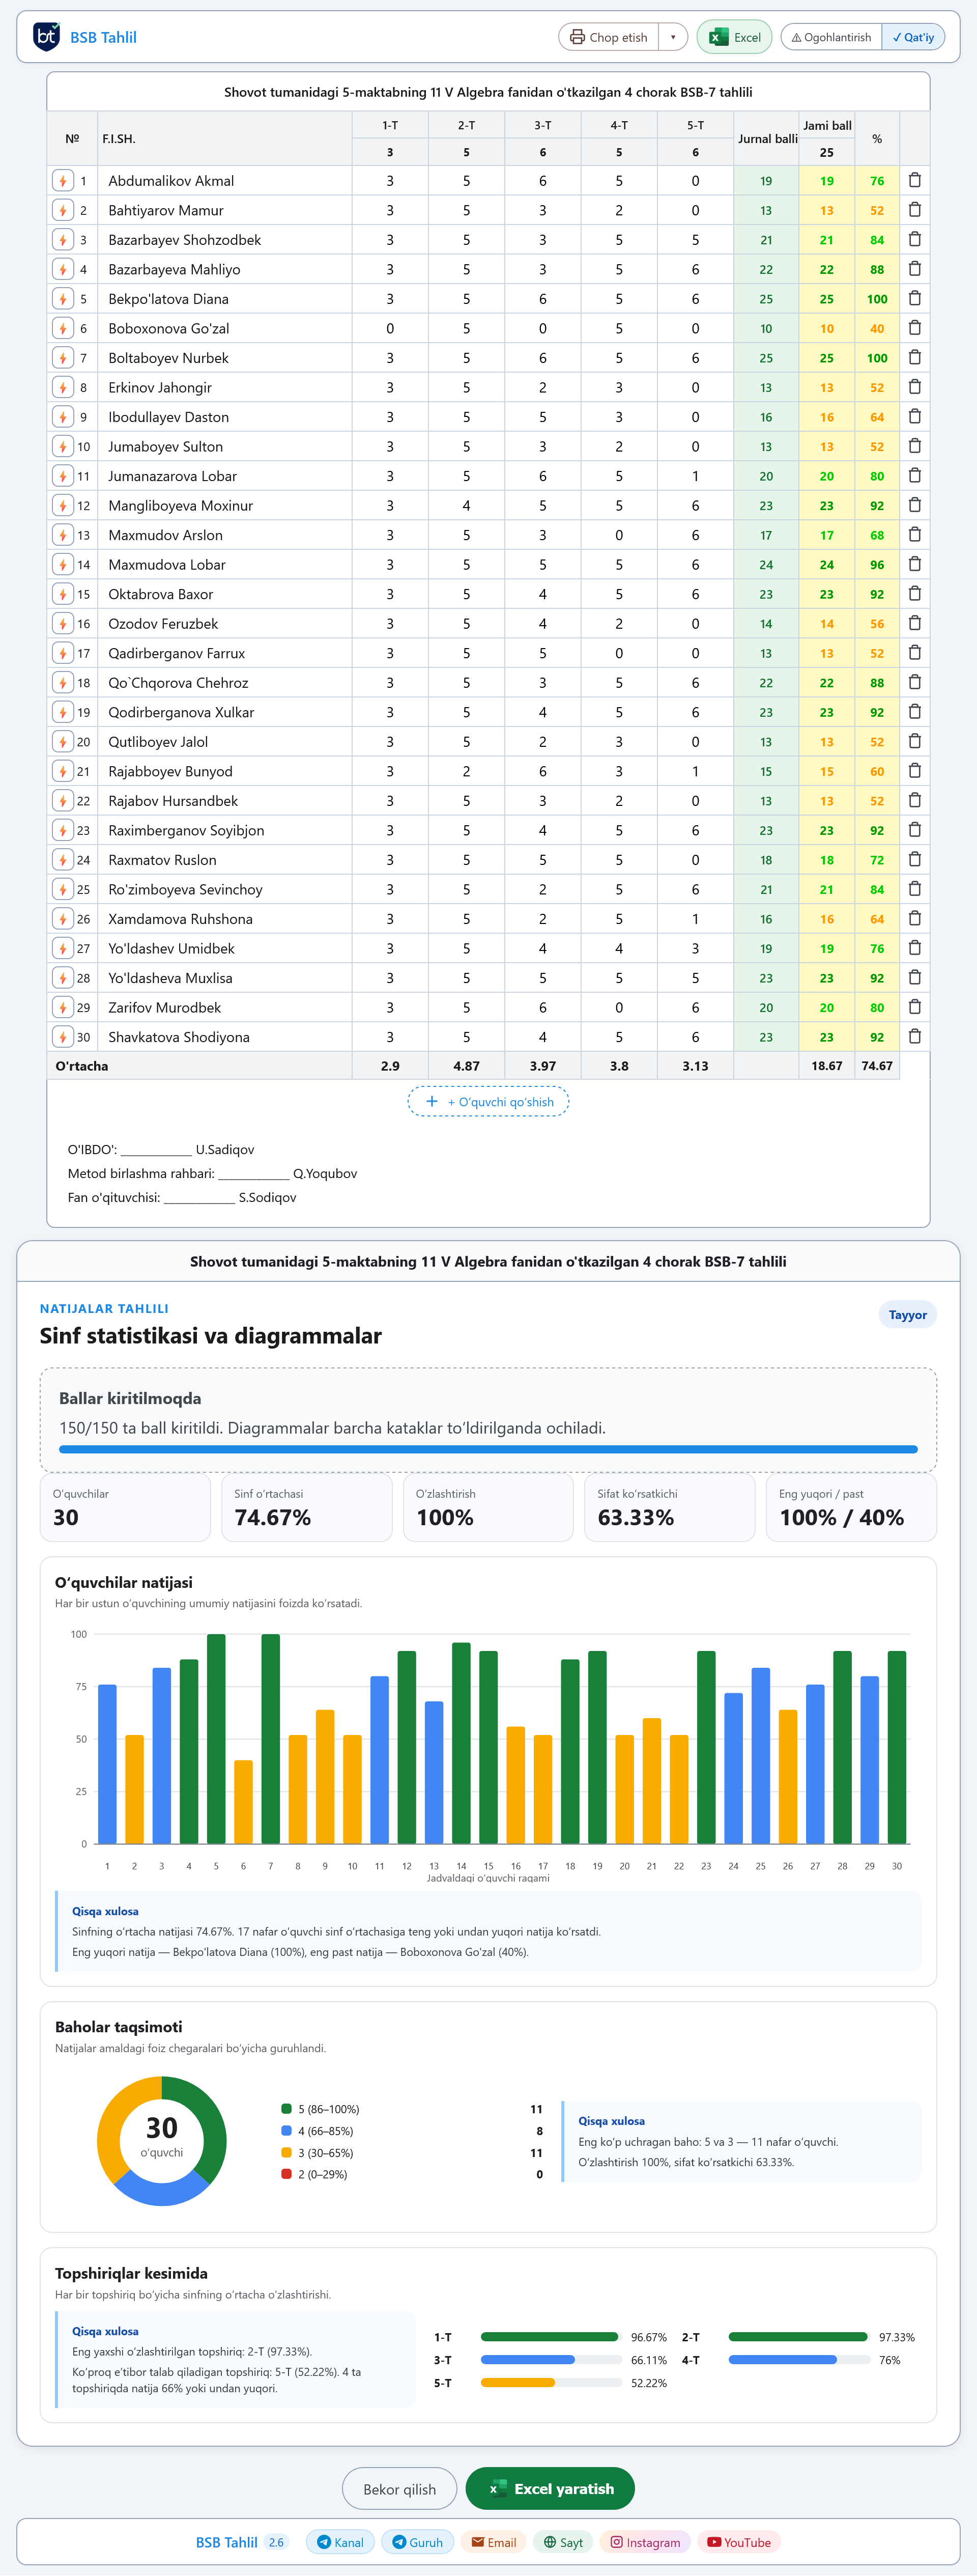977x2576 pixels.
Task: Click the Jurnal balli column header
Action: [x=767, y=139]
